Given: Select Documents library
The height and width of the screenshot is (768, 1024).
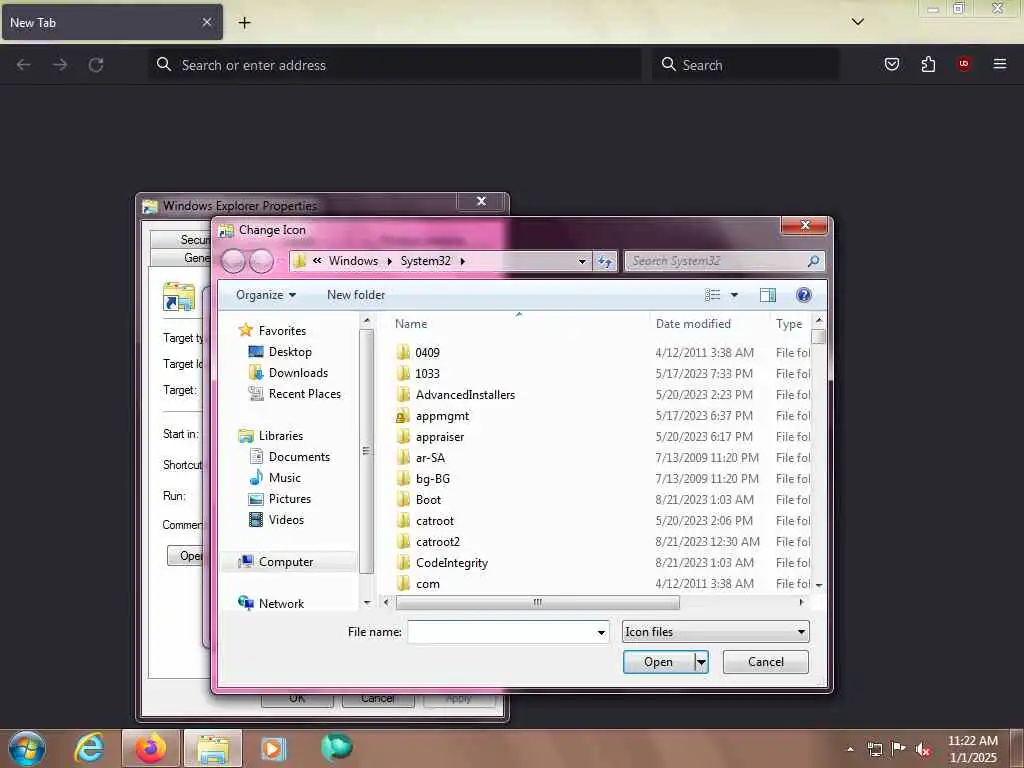Looking at the screenshot, I should pos(299,456).
